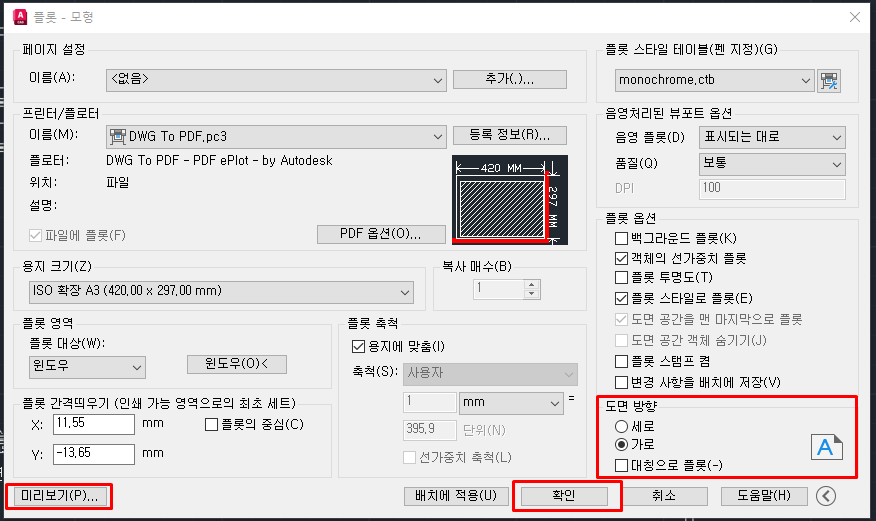The height and width of the screenshot is (521, 876).
Task: Increase copies with the up spinner arrow
Action: 532,284
